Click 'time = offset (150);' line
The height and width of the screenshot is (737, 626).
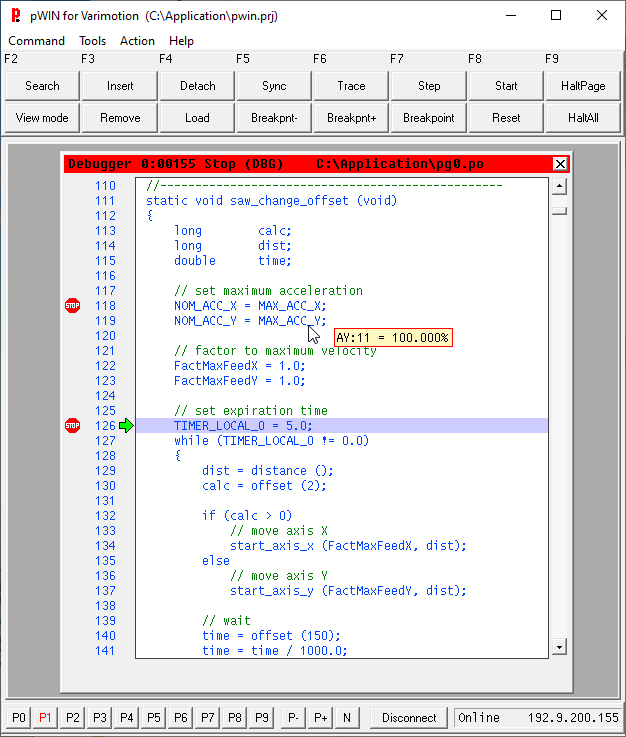[271, 636]
